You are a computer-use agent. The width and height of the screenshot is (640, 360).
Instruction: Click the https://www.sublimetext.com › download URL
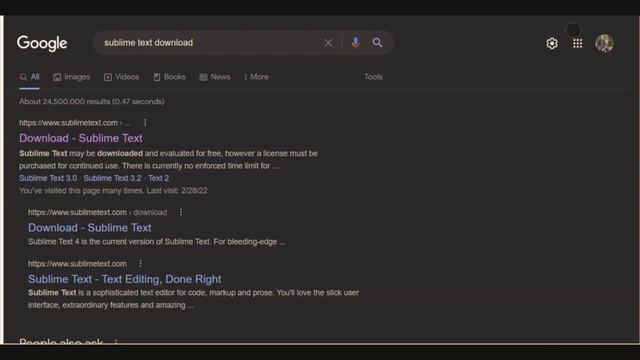(97, 212)
